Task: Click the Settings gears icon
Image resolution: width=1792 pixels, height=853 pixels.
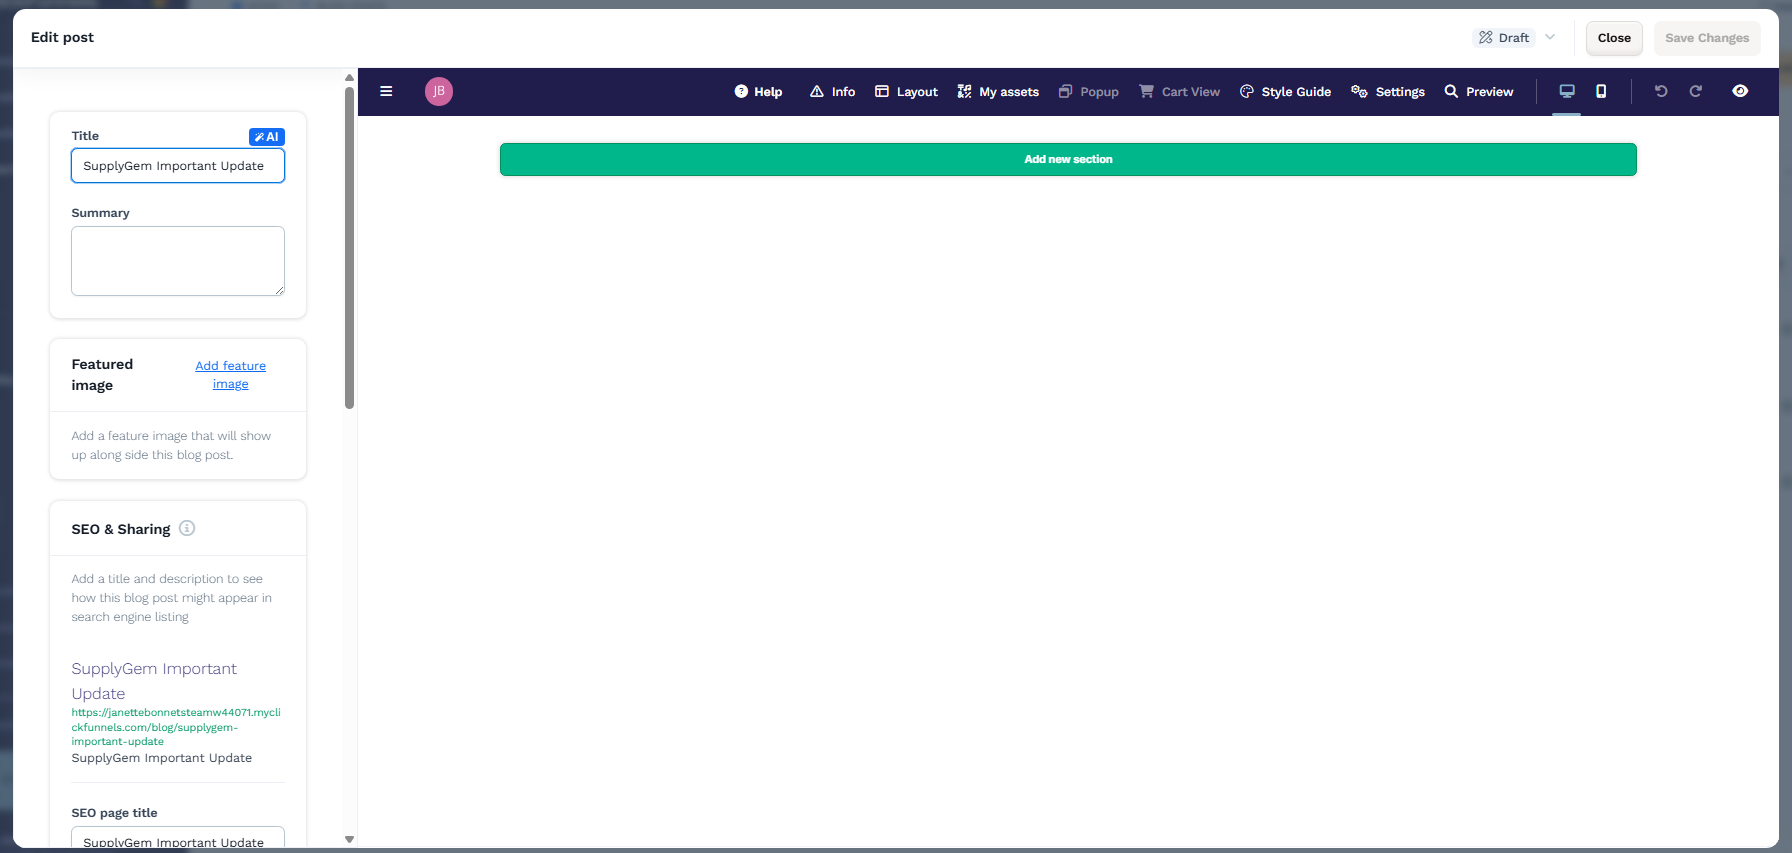Action: tap(1359, 91)
